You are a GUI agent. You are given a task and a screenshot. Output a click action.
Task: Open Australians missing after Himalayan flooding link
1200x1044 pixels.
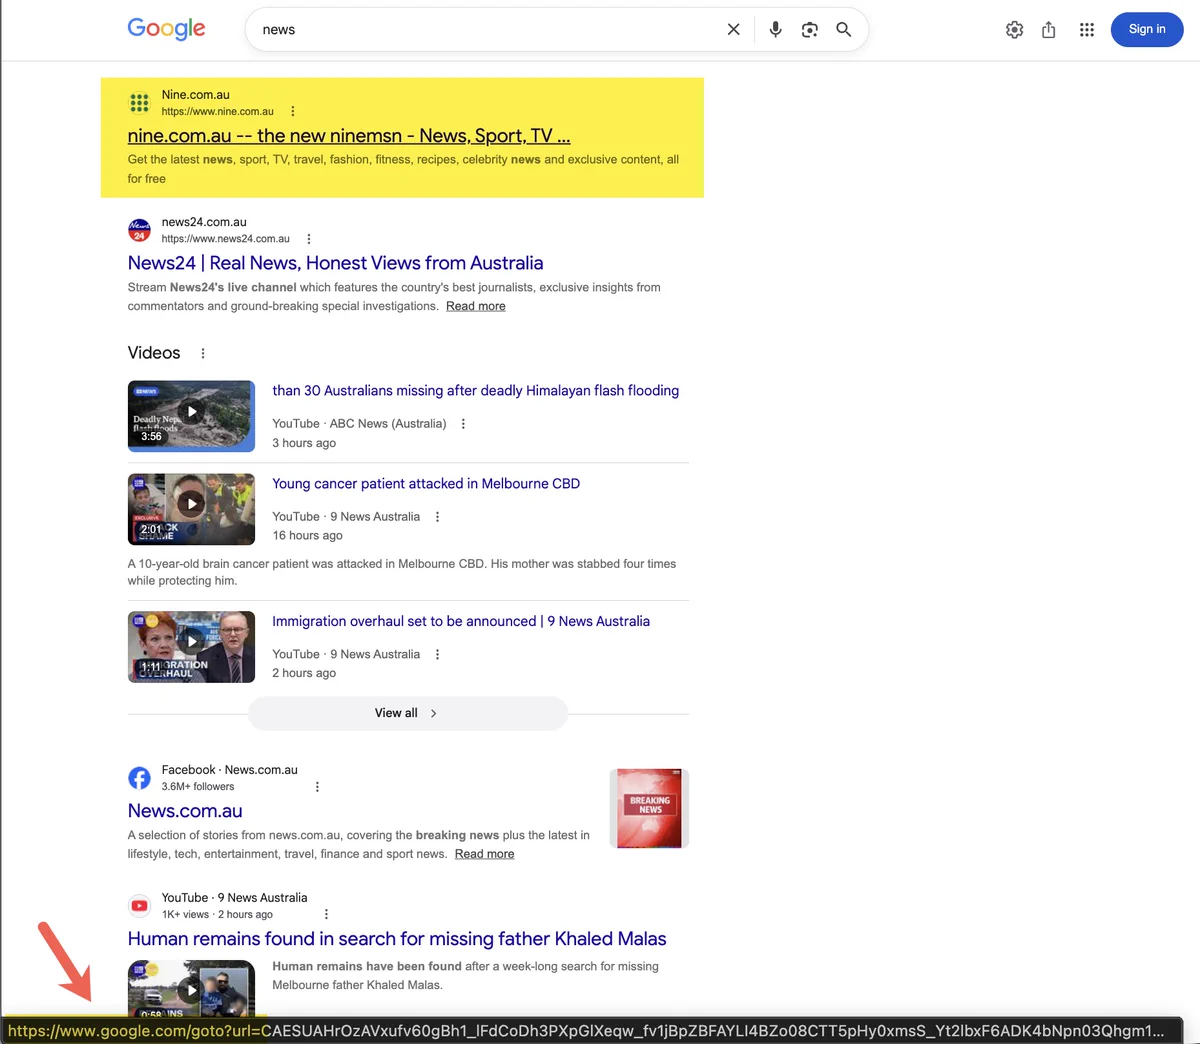click(475, 391)
